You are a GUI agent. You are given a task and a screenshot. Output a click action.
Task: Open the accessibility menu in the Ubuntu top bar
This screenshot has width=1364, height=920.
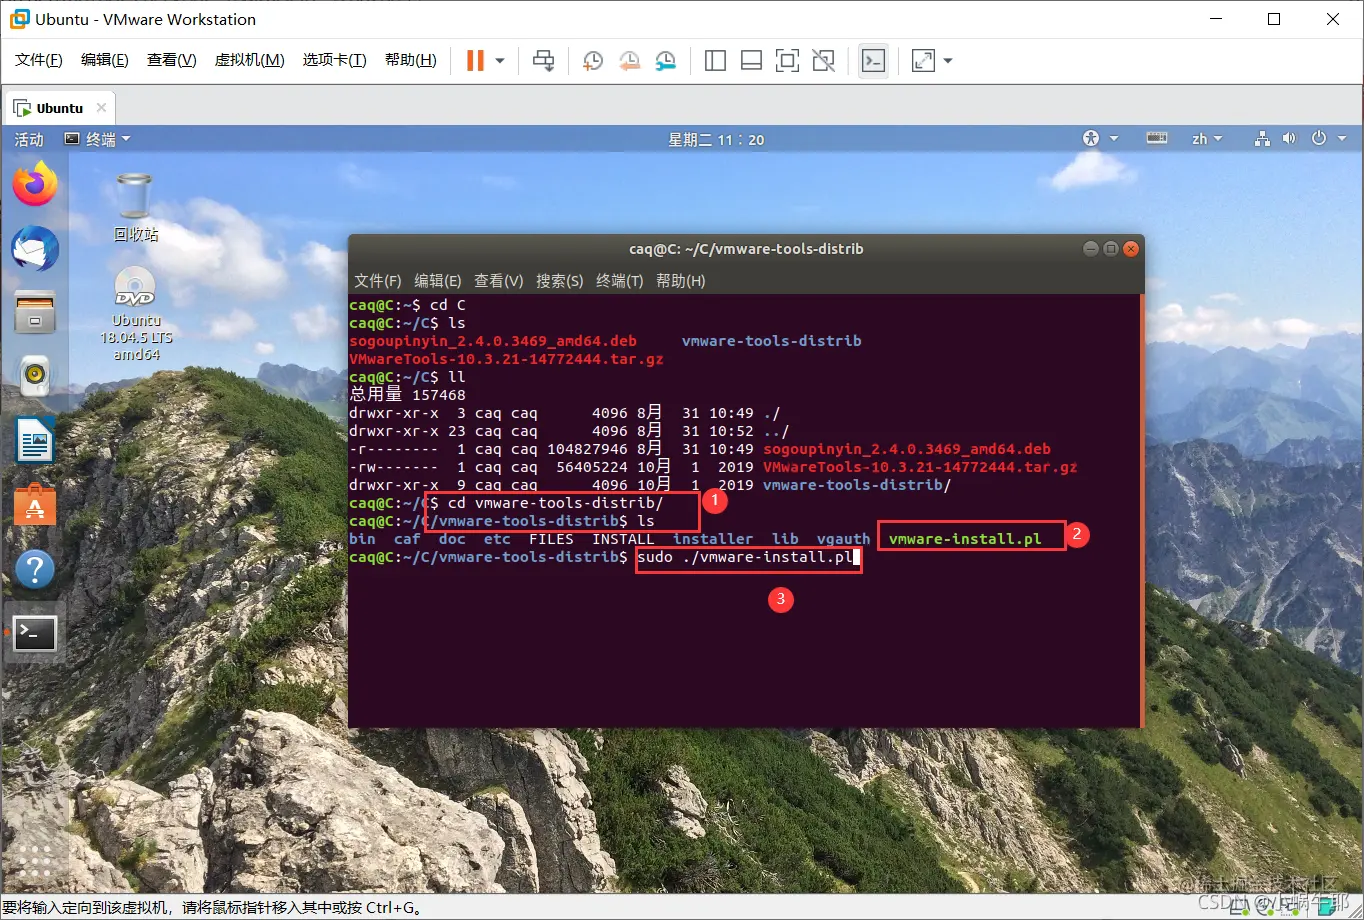[x=1100, y=139]
